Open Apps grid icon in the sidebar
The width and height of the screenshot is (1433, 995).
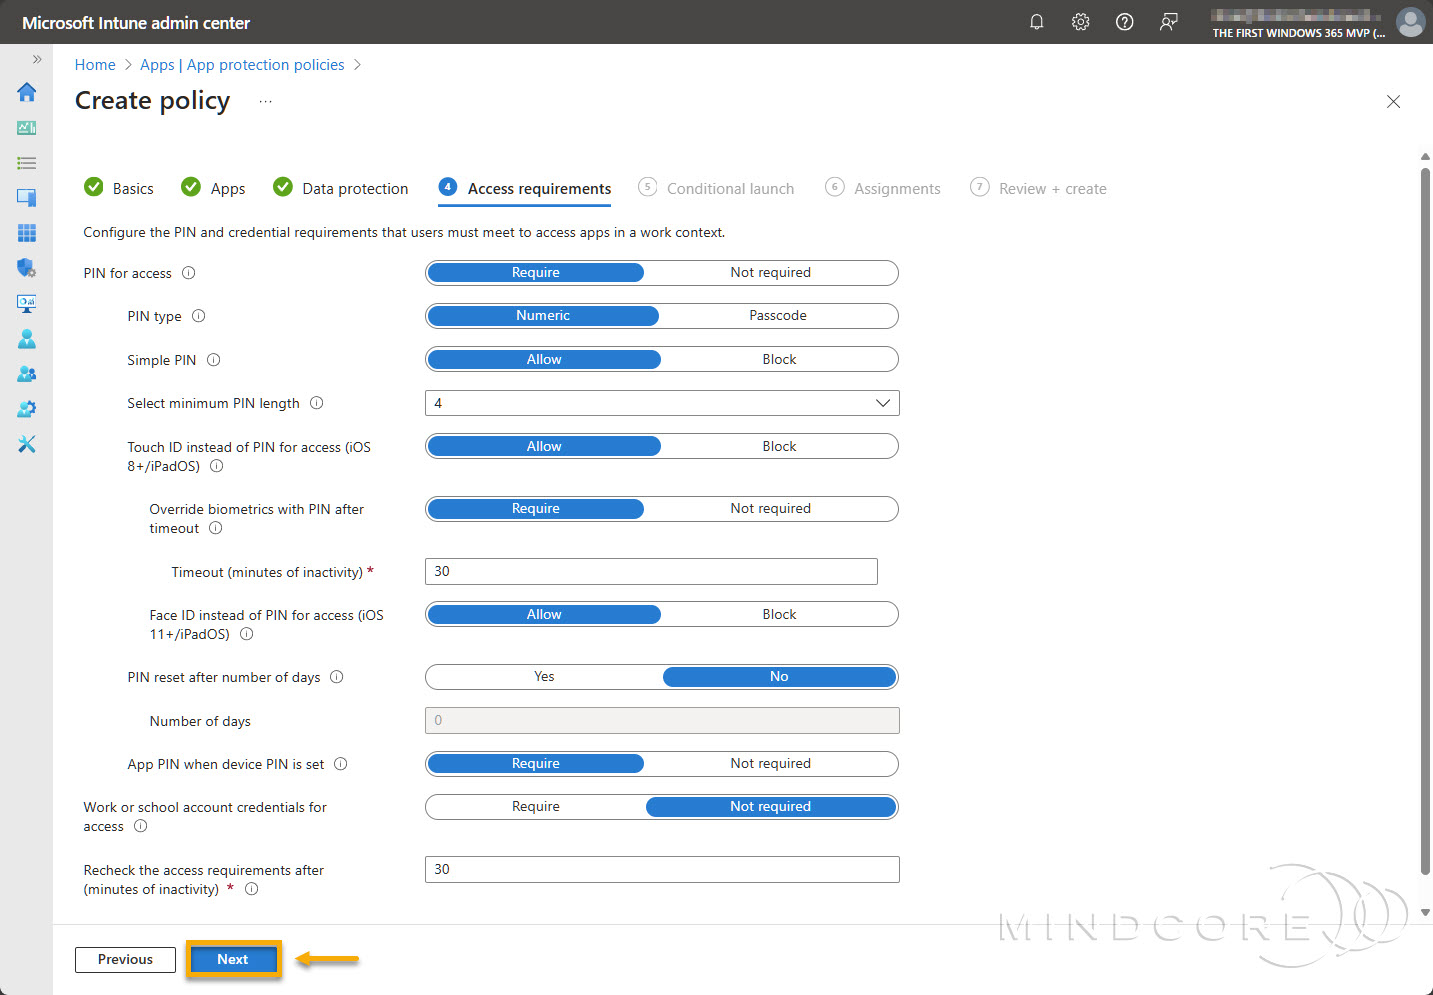pos(27,233)
